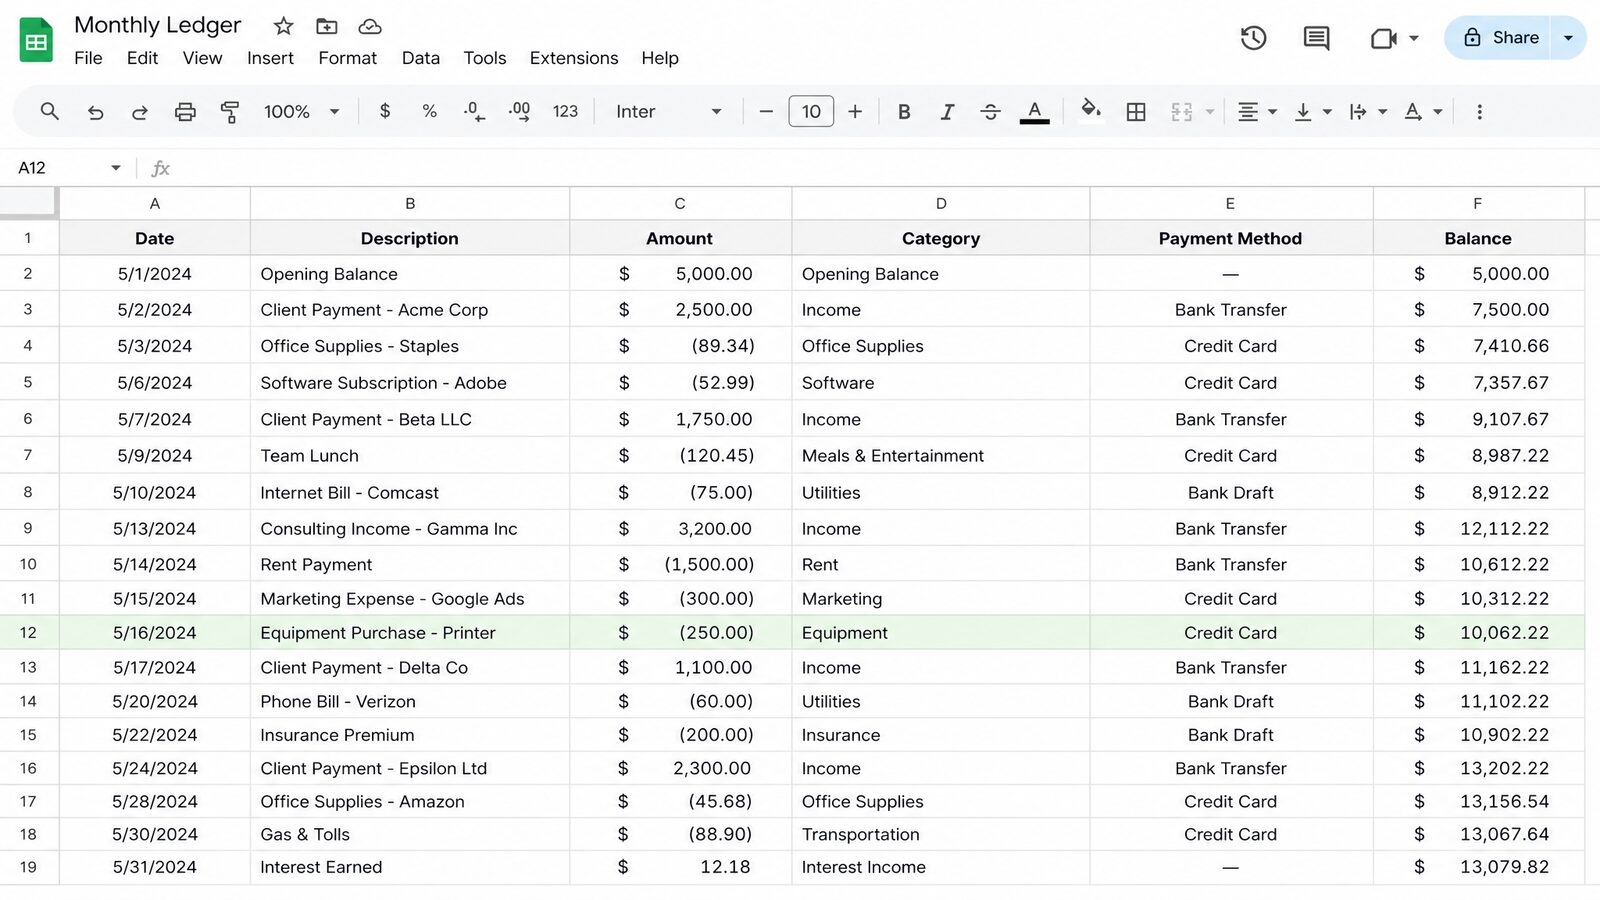Screen dimensions: 1600x900
Task: Open the text color picker
Action: click(x=1035, y=111)
